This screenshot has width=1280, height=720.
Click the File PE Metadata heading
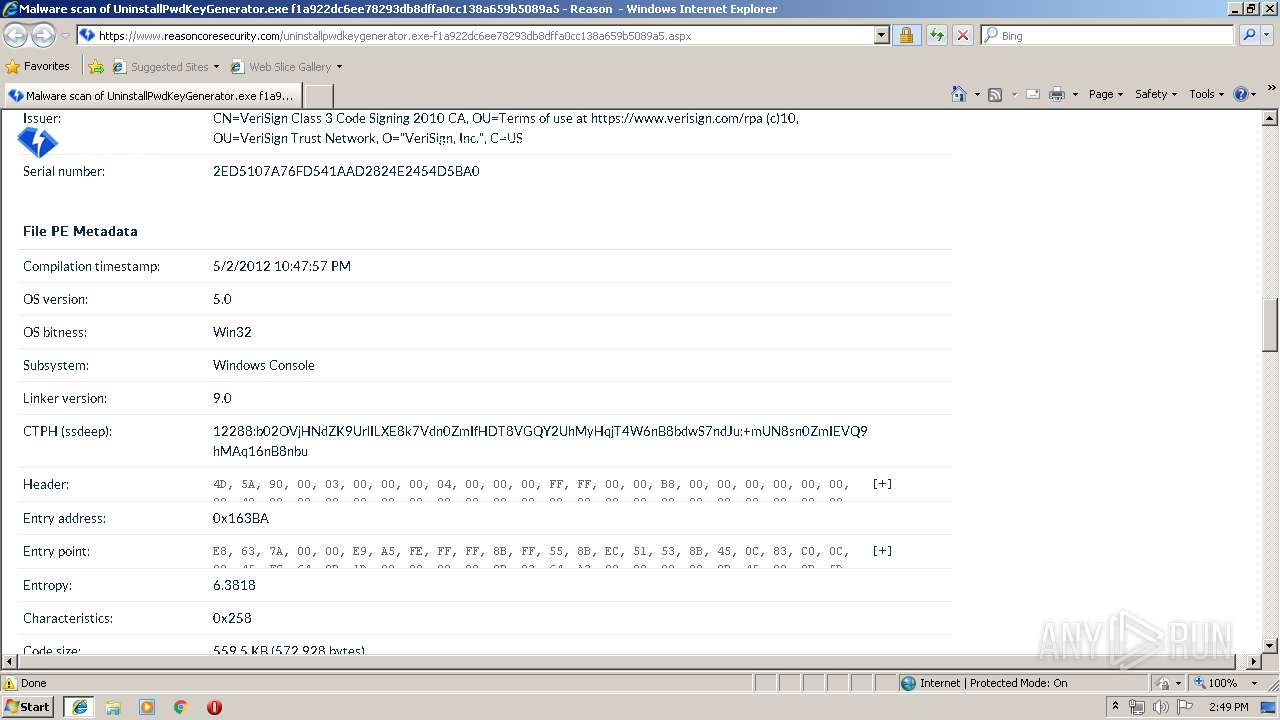(80, 231)
